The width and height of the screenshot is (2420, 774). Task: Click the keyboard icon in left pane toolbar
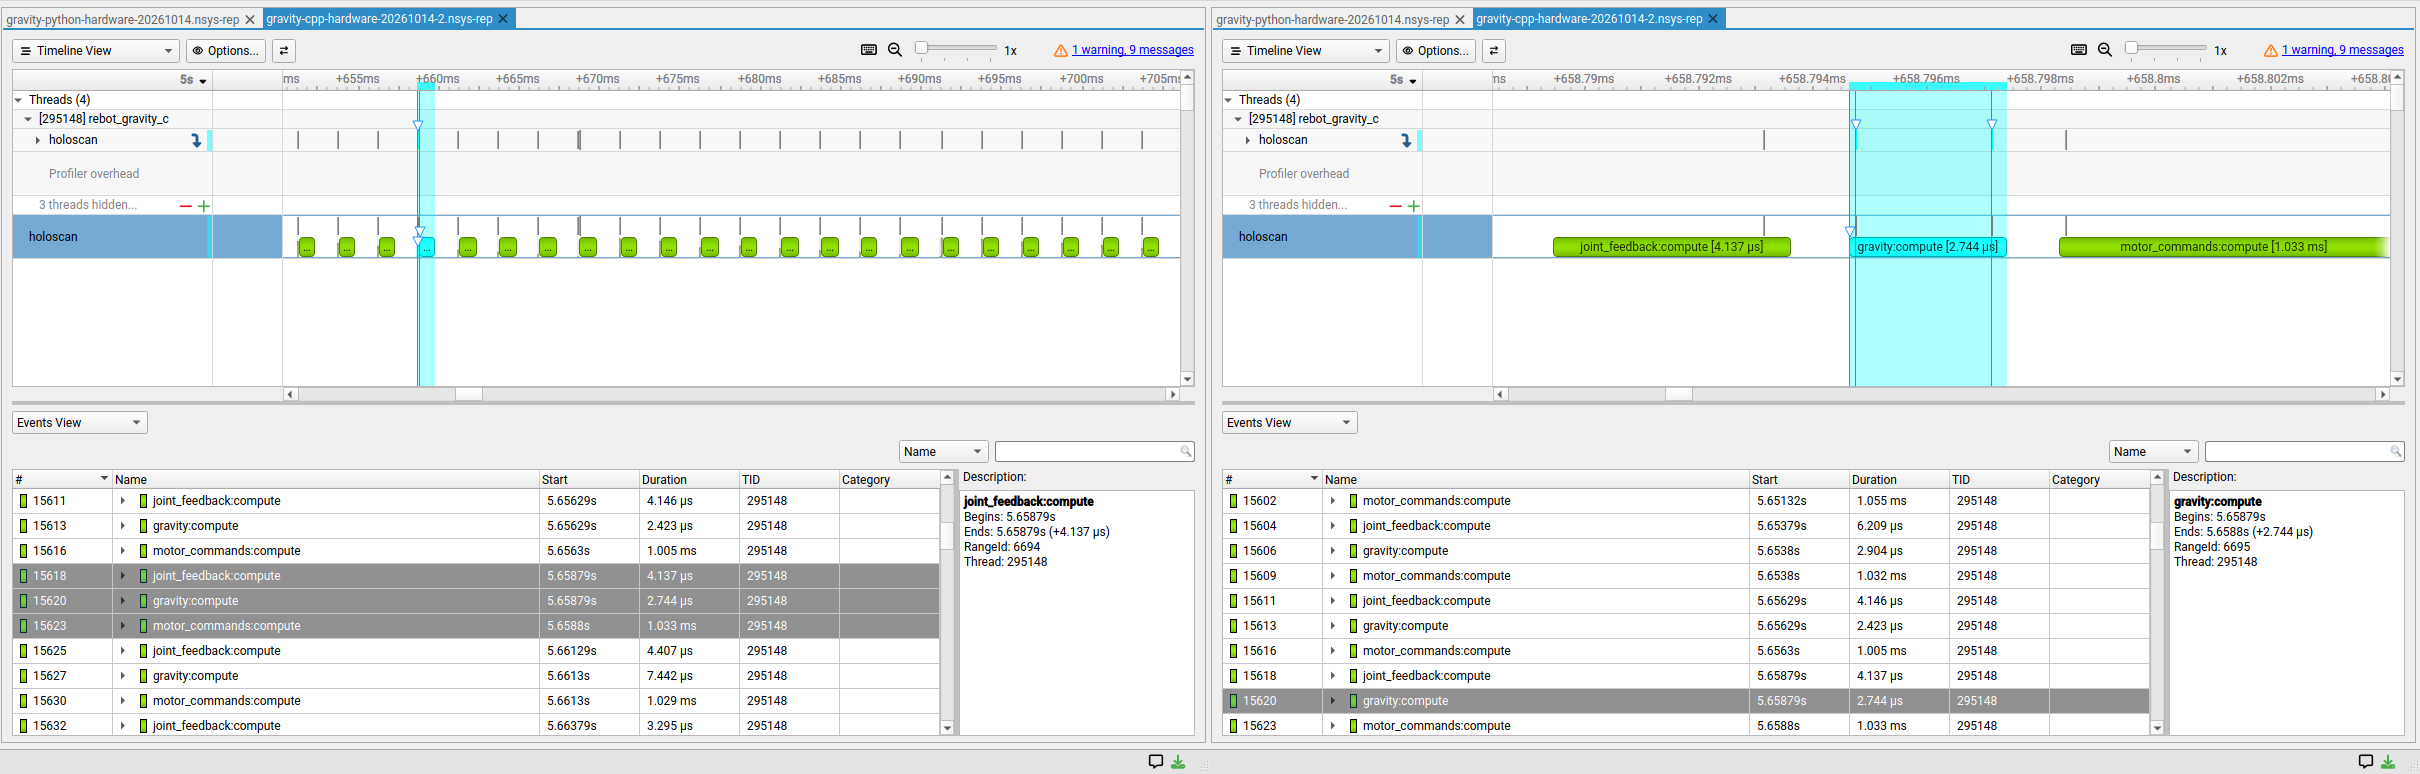(869, 50)
